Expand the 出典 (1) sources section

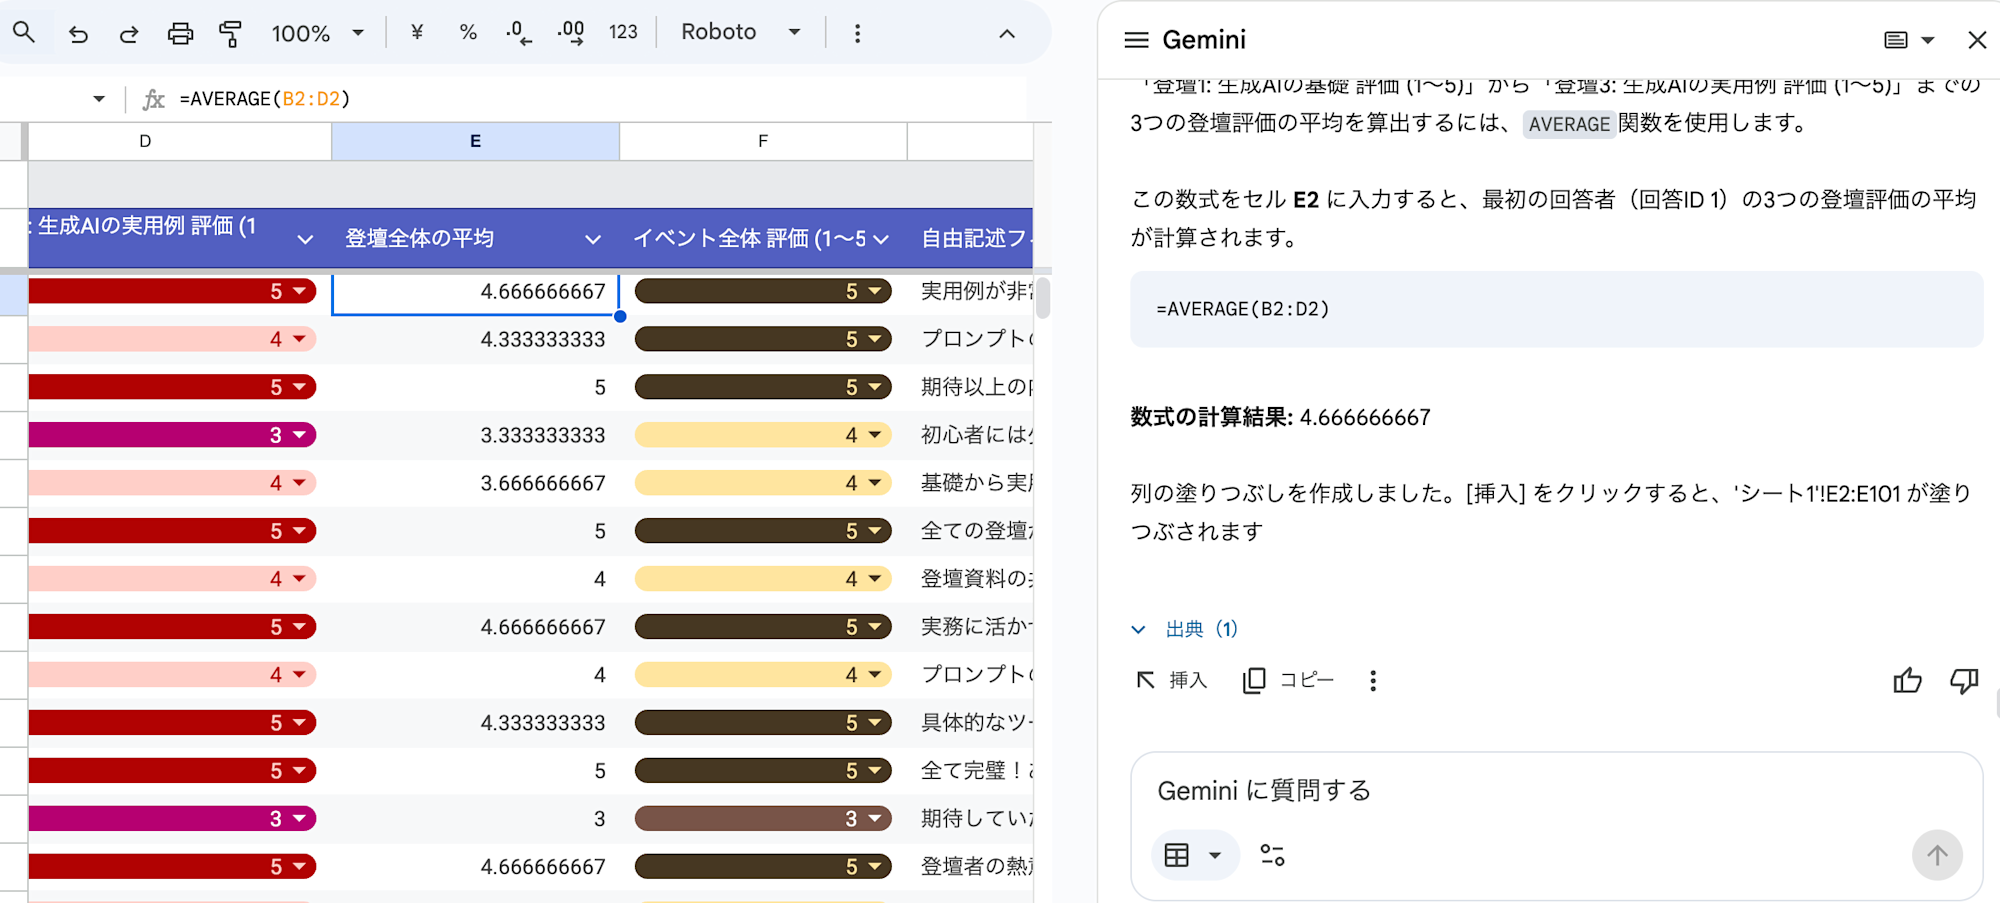click(1185, 629)
